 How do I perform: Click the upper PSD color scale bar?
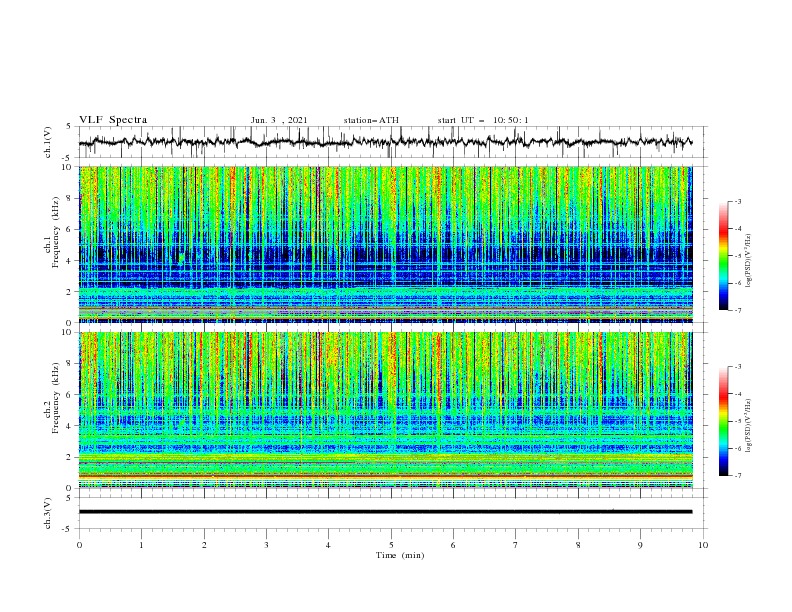pyautogui.click(x=723, y=256)
